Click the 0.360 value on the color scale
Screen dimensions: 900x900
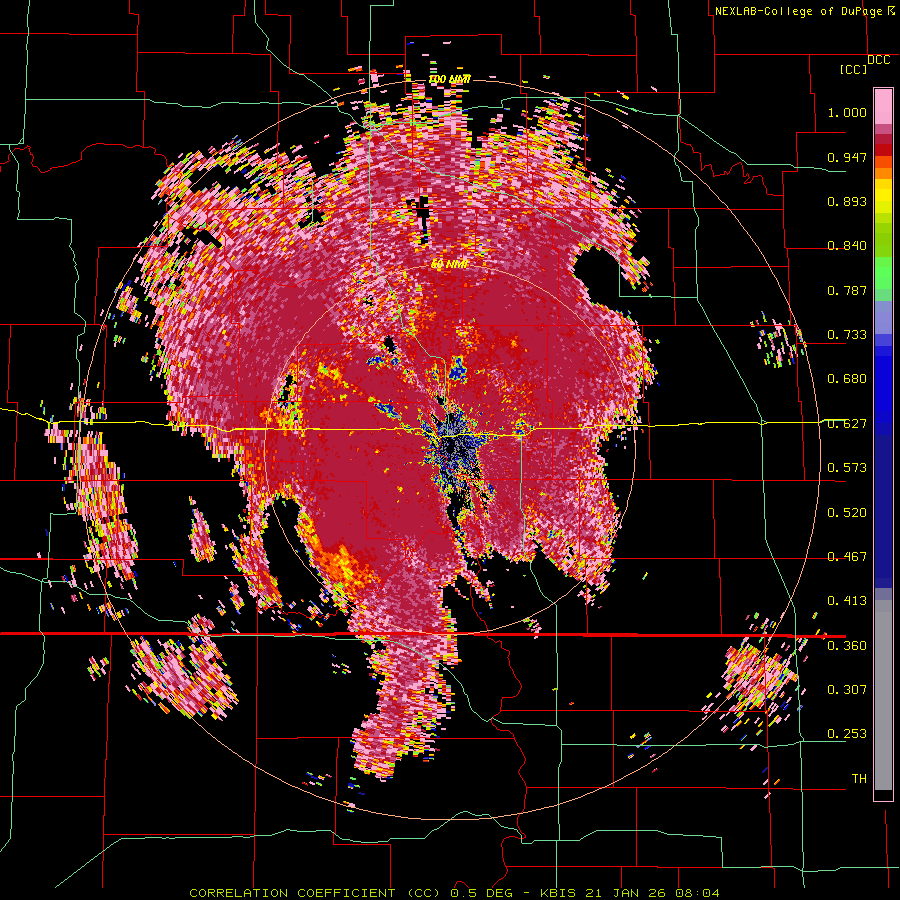[847, 646]
